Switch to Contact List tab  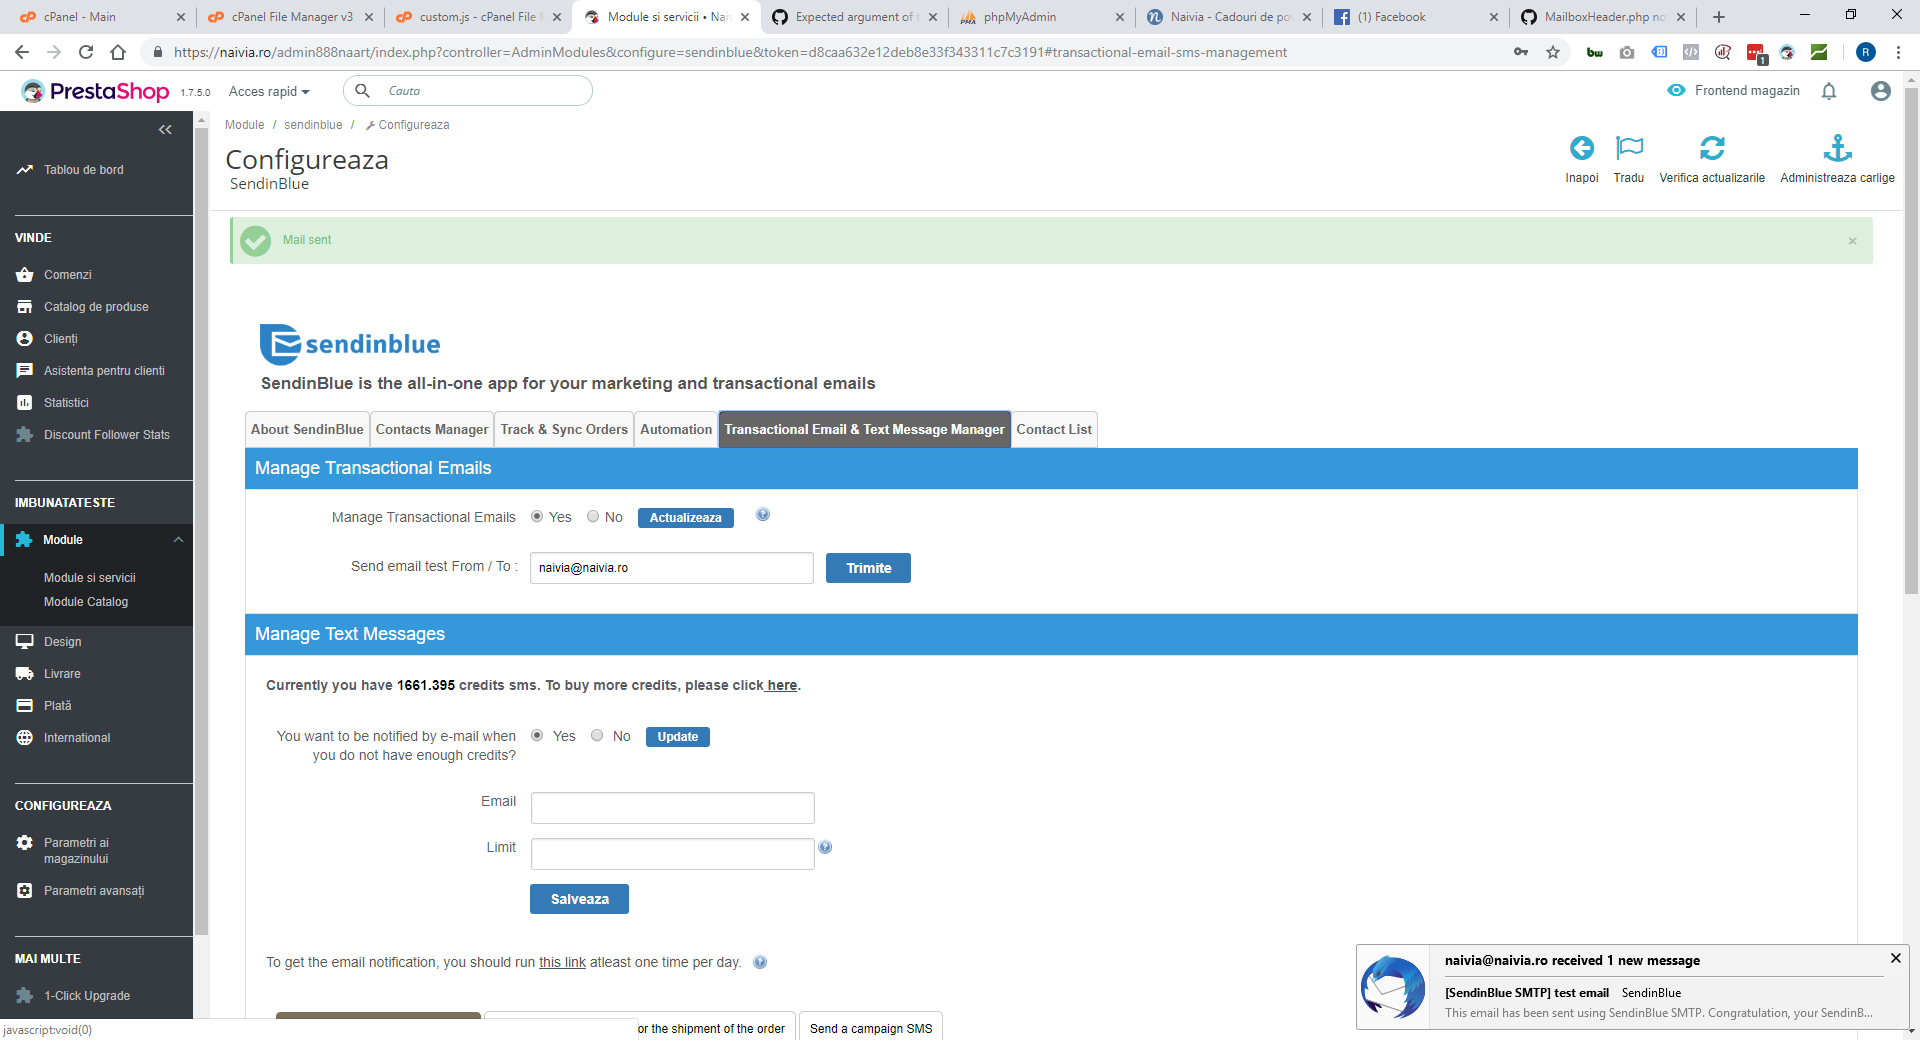(1054, 429)
